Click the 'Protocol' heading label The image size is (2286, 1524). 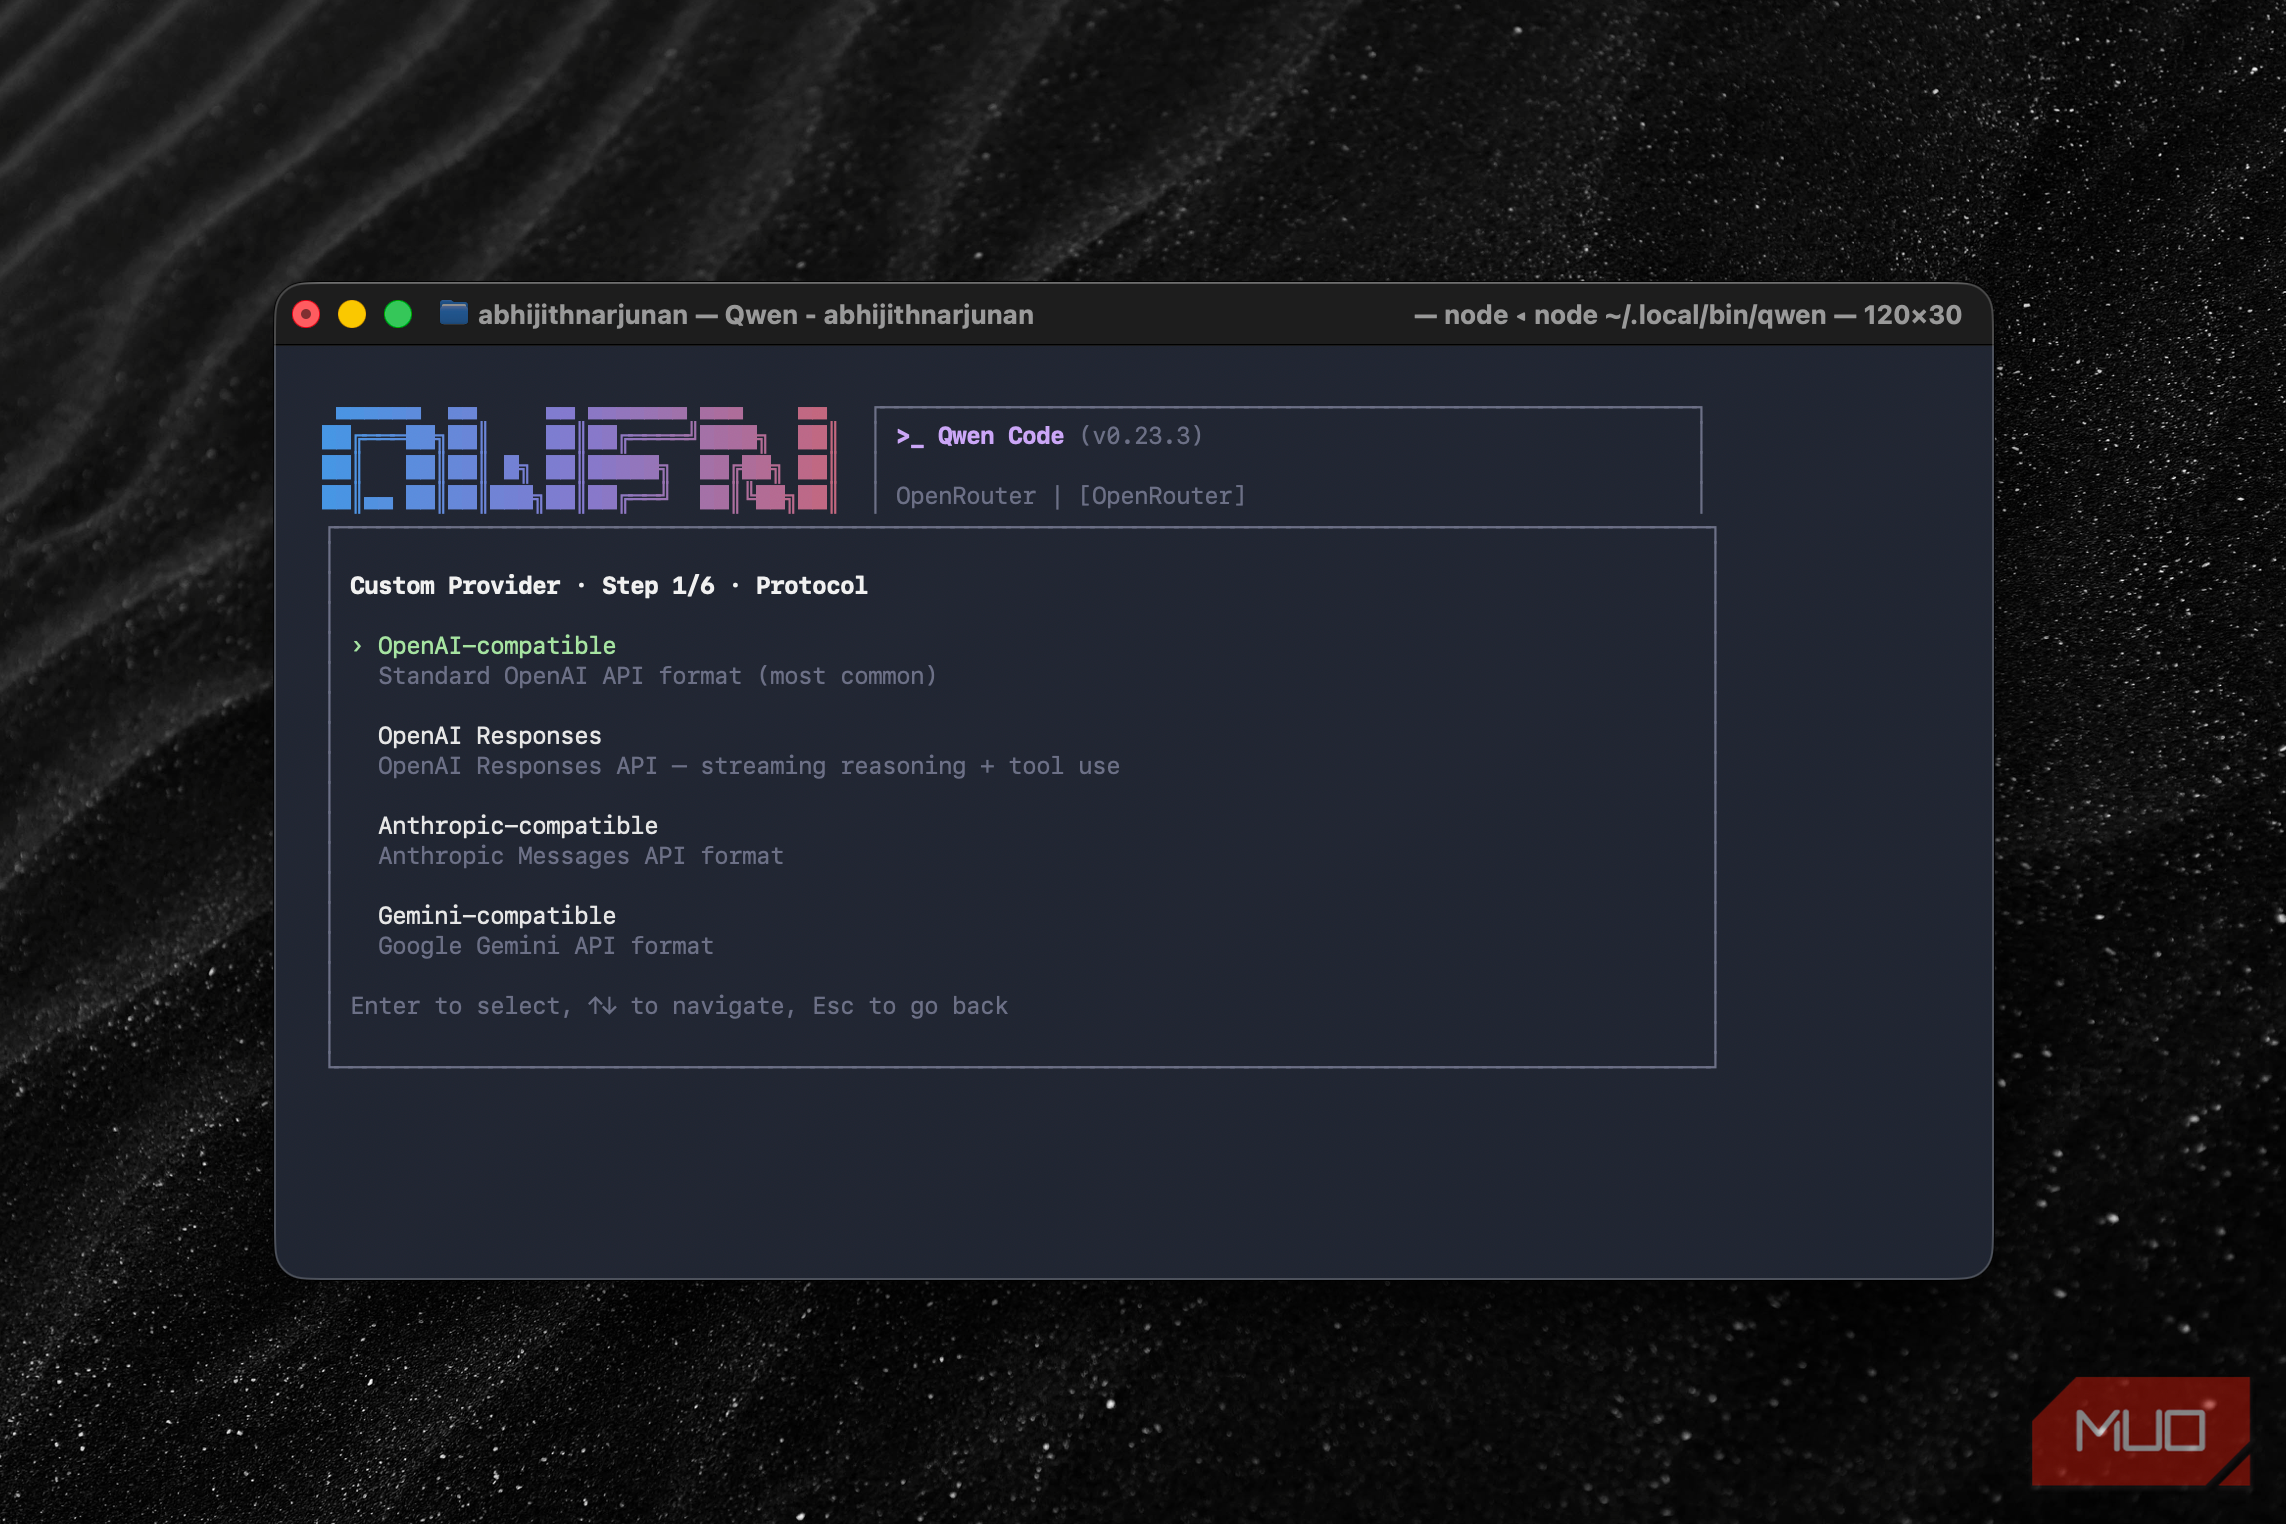811,586
